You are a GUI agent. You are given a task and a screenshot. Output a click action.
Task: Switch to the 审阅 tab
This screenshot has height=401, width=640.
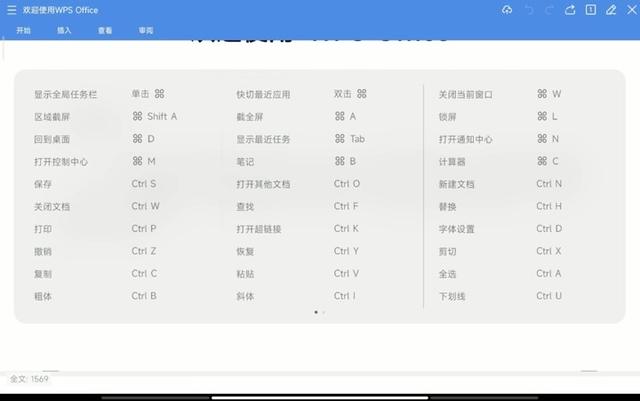[x=146, y=31]
